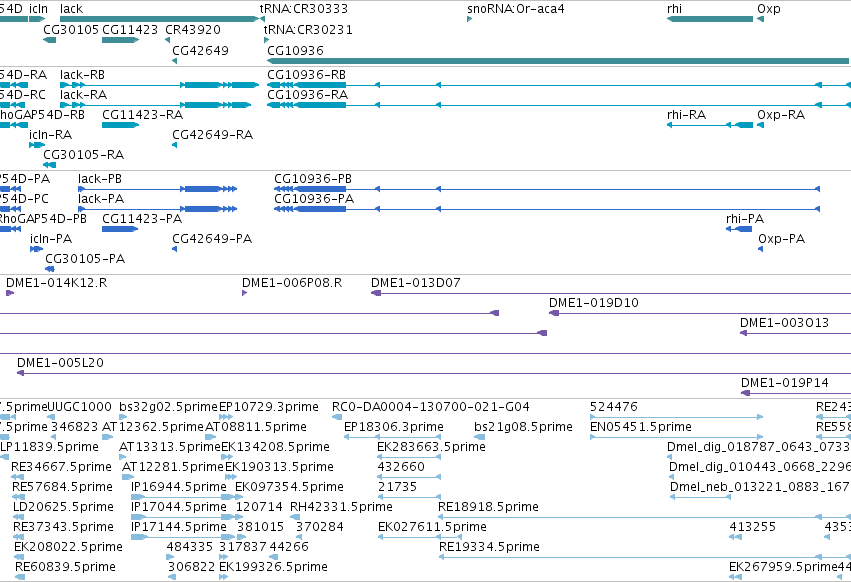The image size is (851, 582).
Task: Select the CG30105-PA protein label
Action: coord(85,259)
